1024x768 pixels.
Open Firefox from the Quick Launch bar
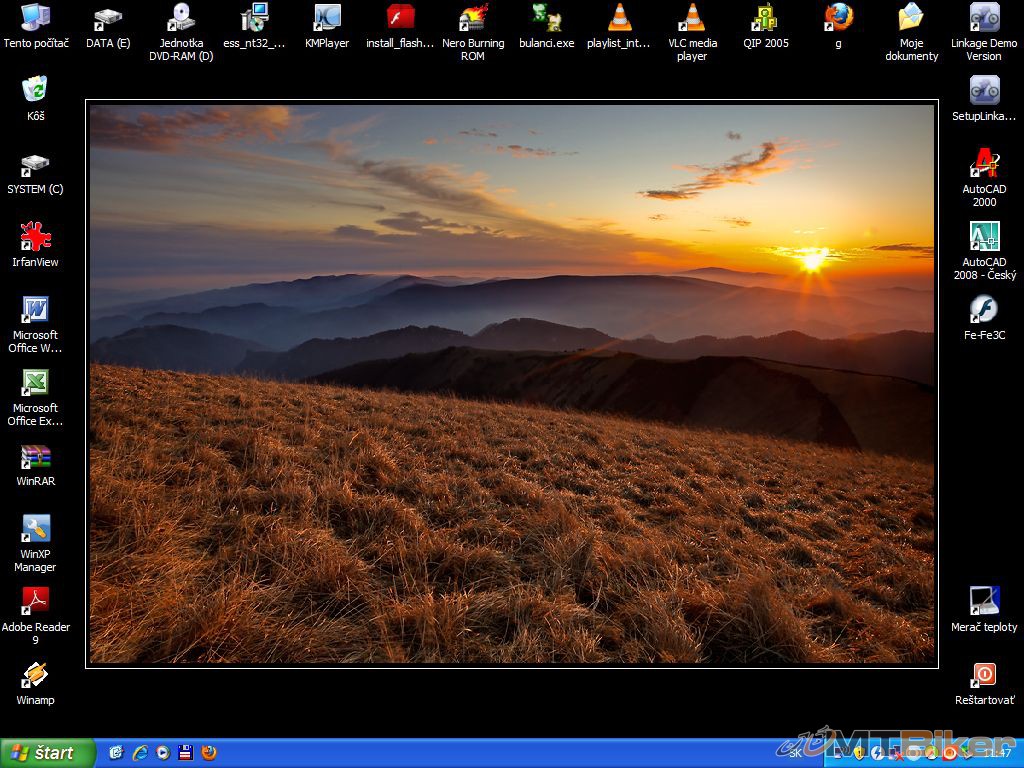pyautogui.click(x=208, y=753)
